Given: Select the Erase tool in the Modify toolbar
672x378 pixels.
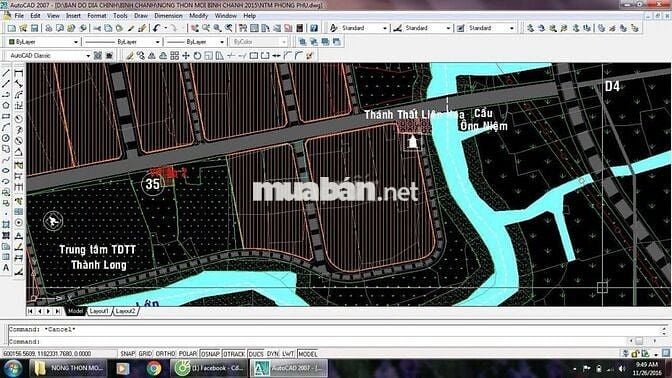Looking at the screenshot, I should click(x=130, y=56).
